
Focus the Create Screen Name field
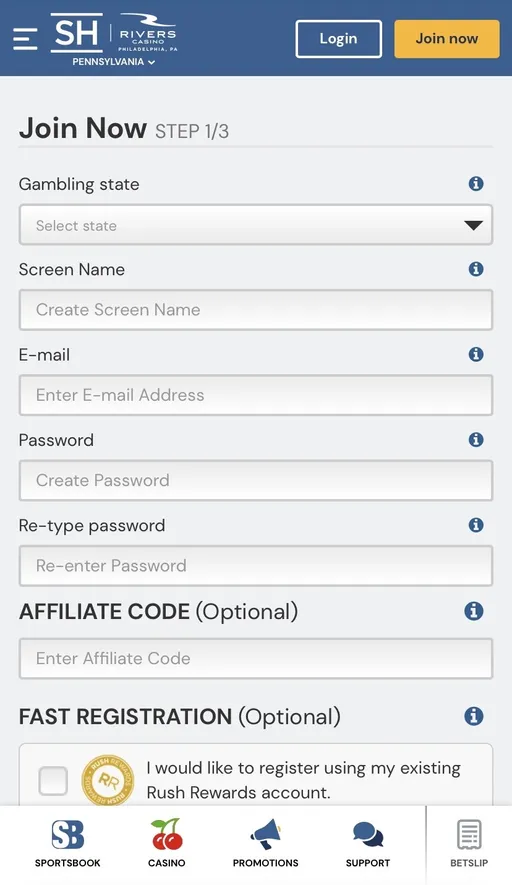coord(256,310)
